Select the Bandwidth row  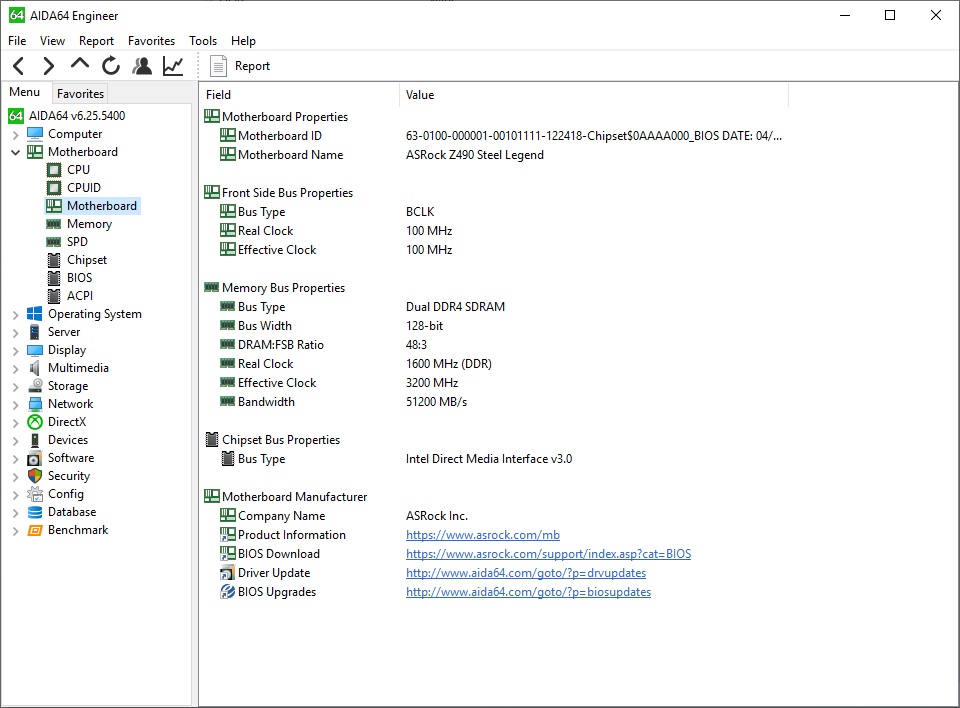[343, 402]
